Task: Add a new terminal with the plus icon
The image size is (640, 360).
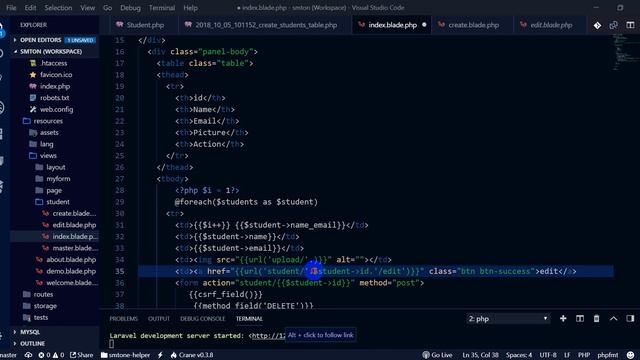Action: [x=563, y=318]
